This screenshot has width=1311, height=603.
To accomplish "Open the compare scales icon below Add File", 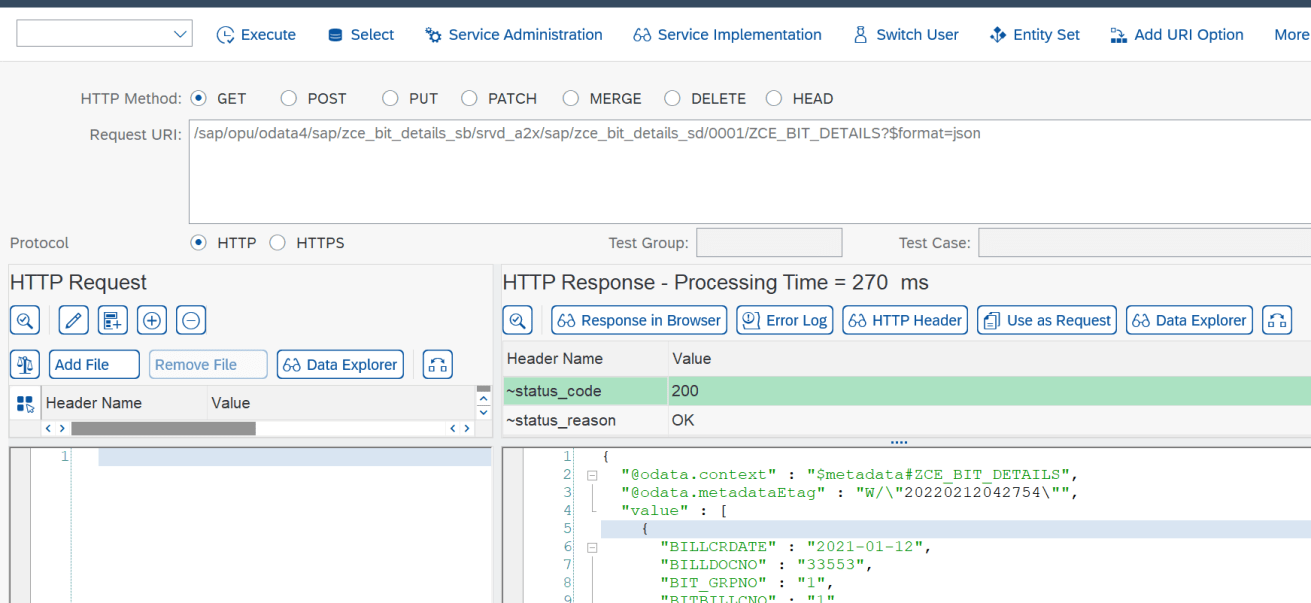I will (x=24, y=364).
